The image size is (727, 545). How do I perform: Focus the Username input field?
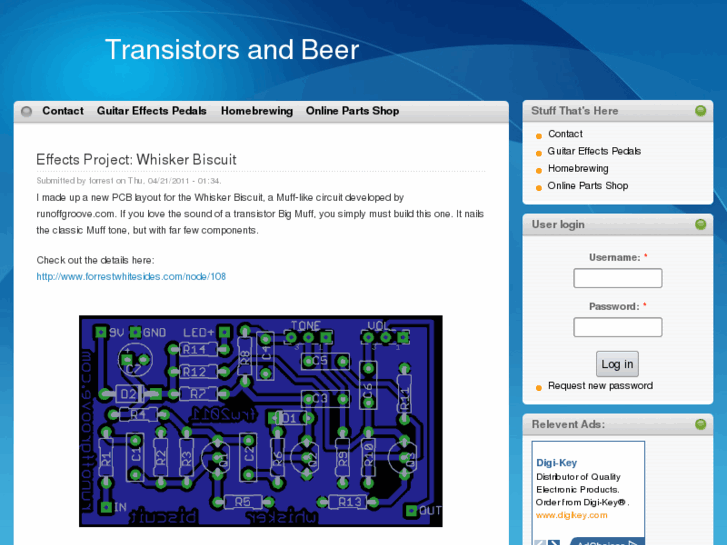coord(618,278)
